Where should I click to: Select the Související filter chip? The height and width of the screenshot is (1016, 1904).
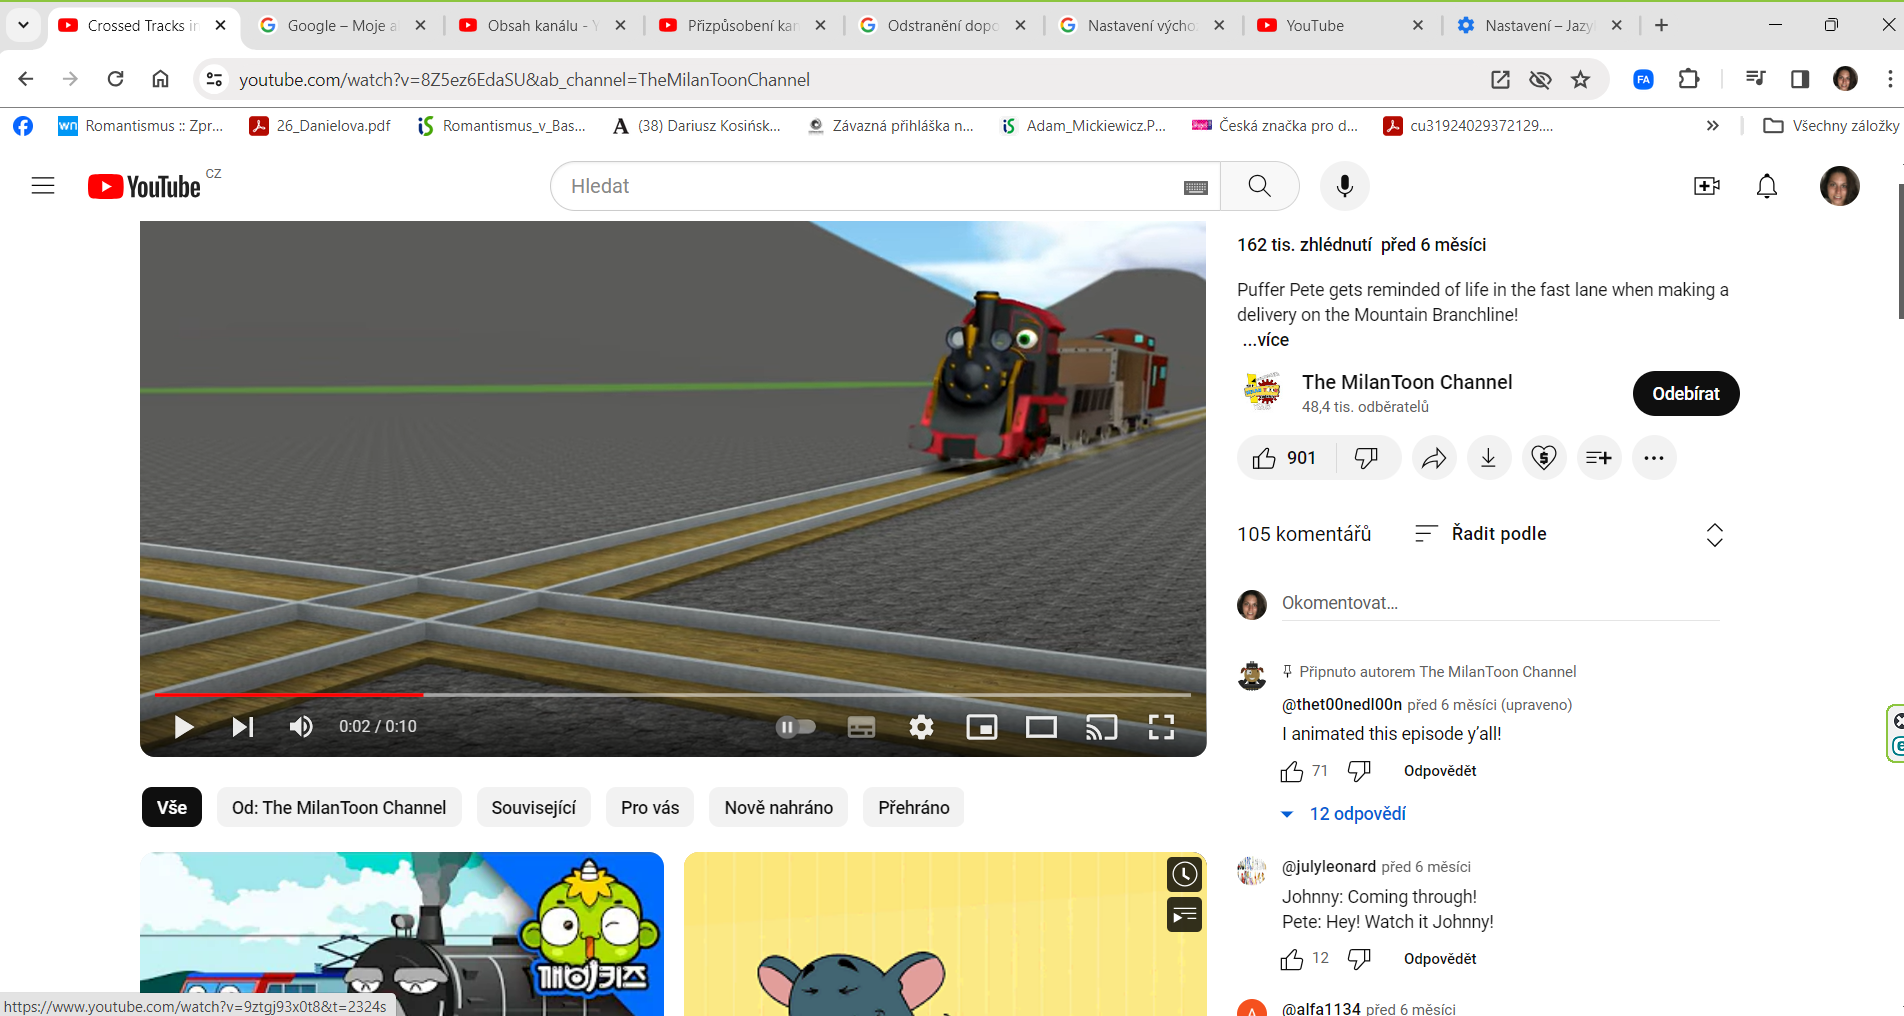click(x=534, y=807)
